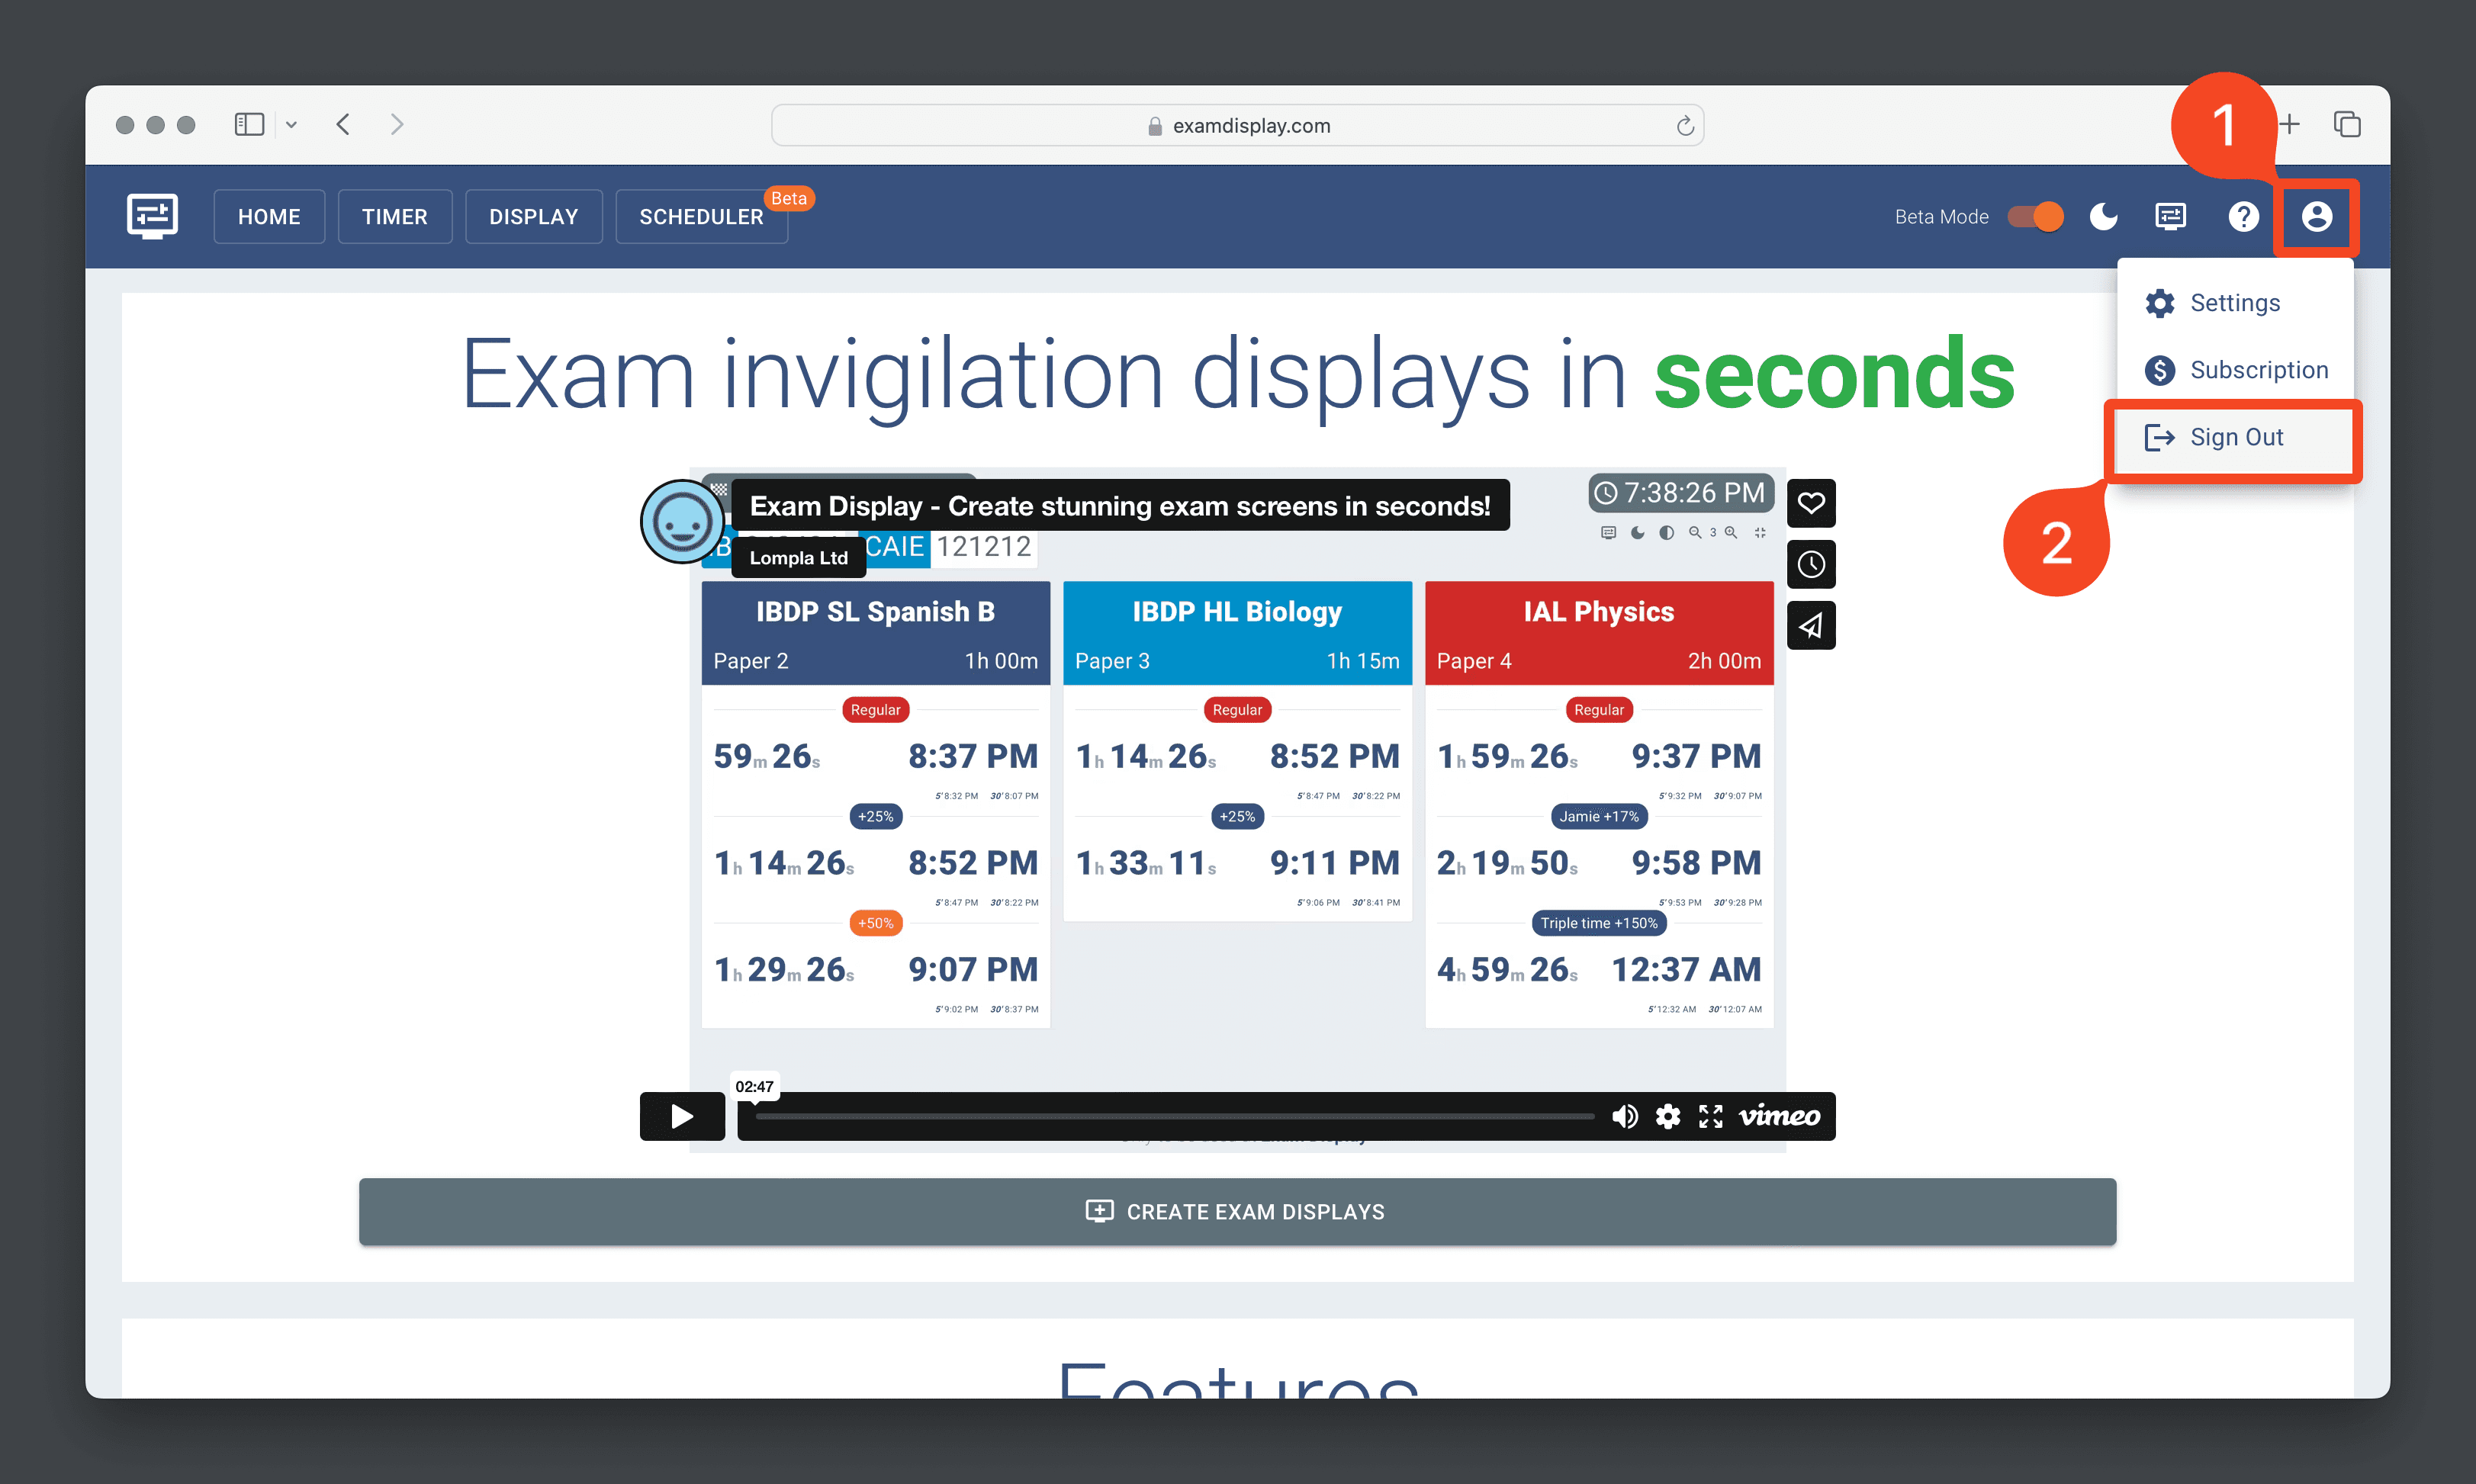Click the Safari address bar examdisplay.com
The image size is (2476, 1484).
click(1237, 125)
